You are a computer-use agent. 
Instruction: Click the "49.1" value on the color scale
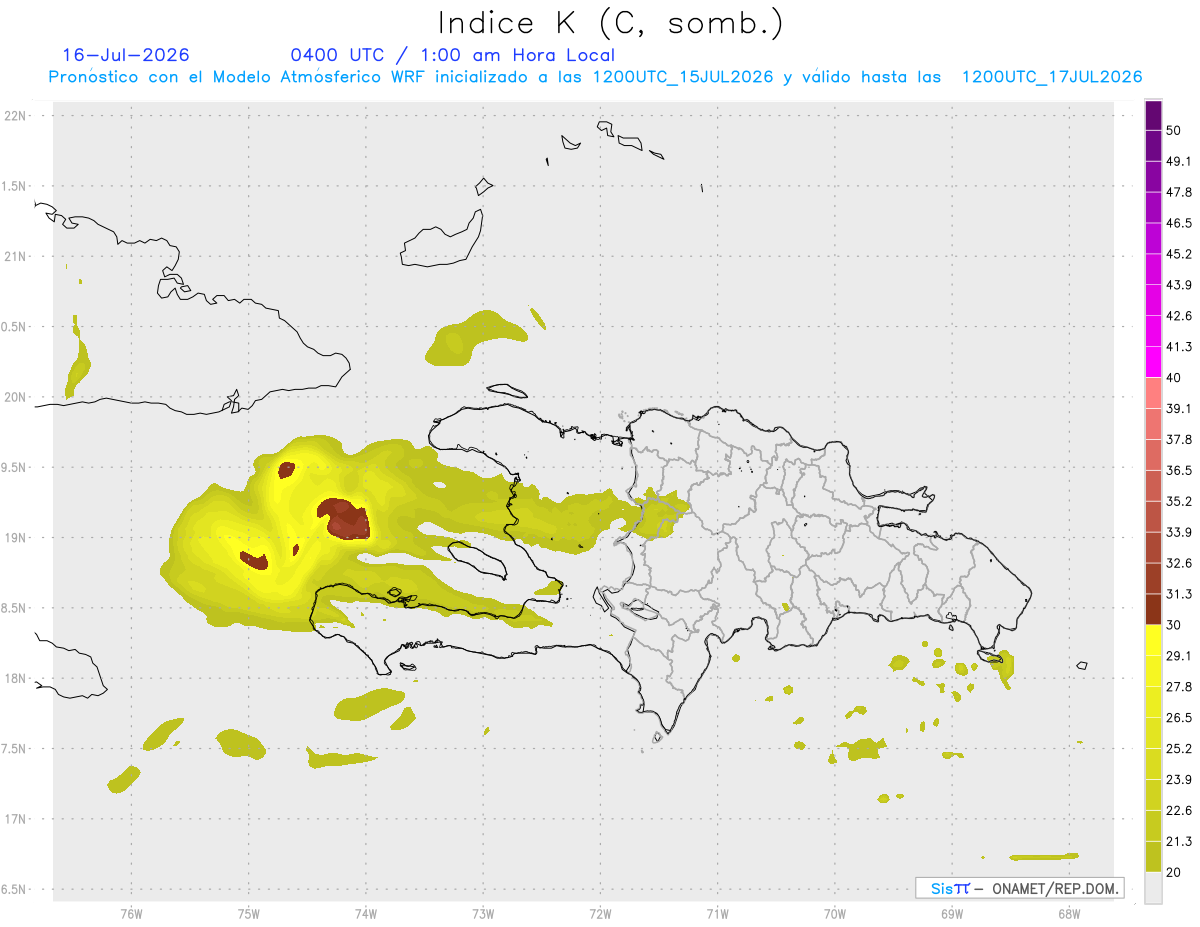tap(1180, 161)
